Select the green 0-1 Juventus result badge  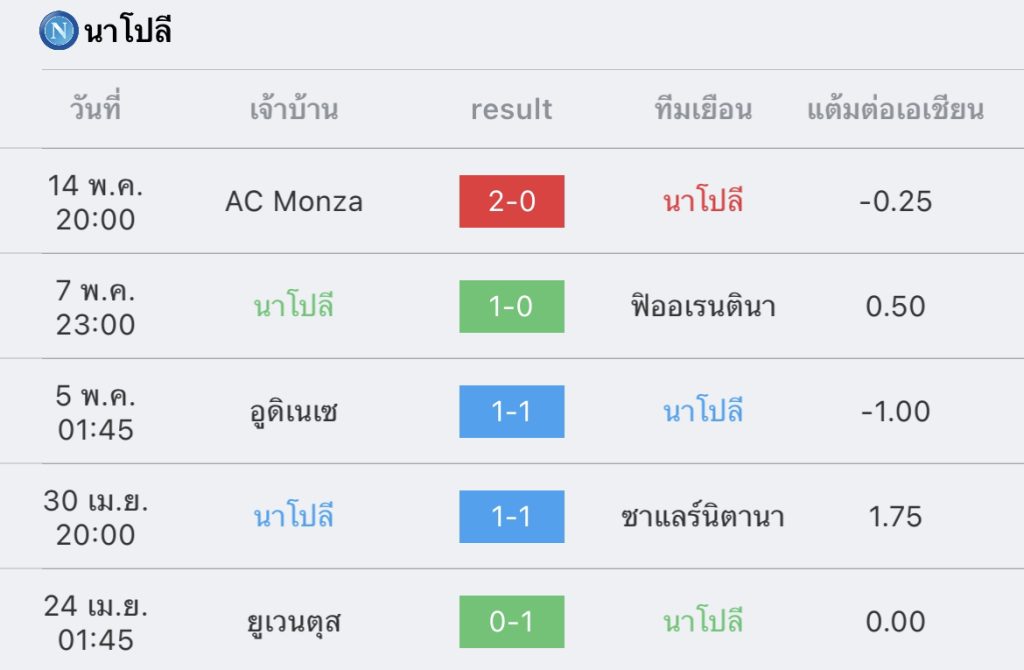coord(511,622)
